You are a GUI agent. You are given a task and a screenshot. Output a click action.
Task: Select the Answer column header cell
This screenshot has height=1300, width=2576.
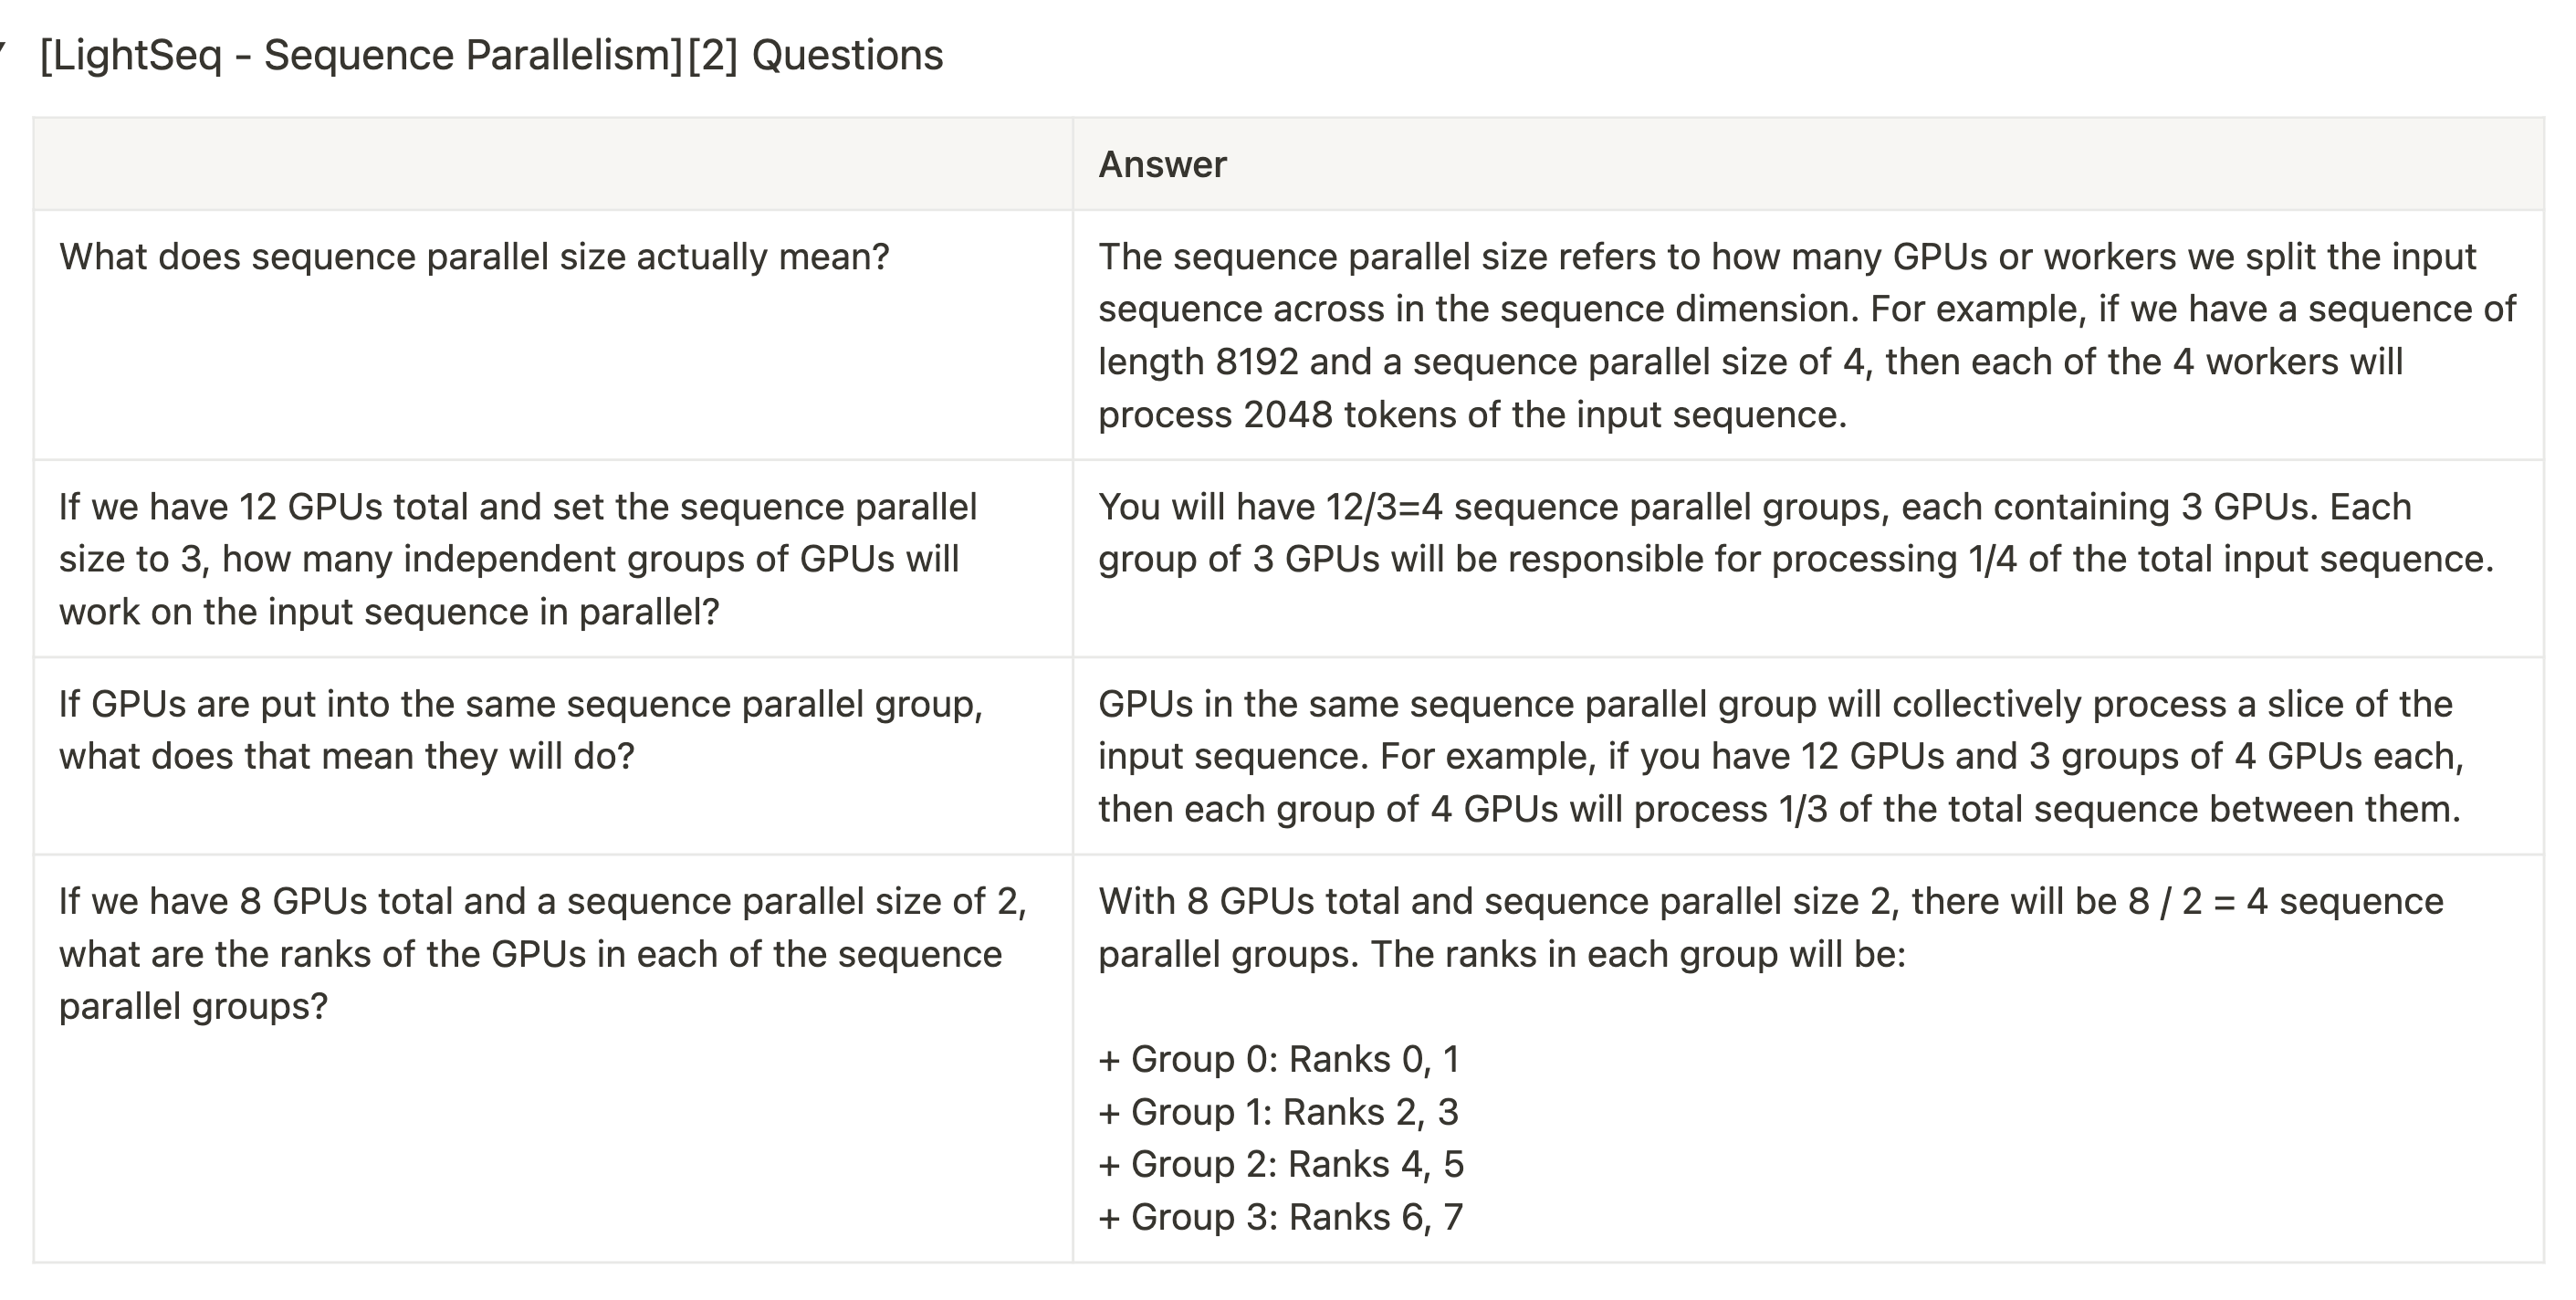click(x=1808, y=164)
